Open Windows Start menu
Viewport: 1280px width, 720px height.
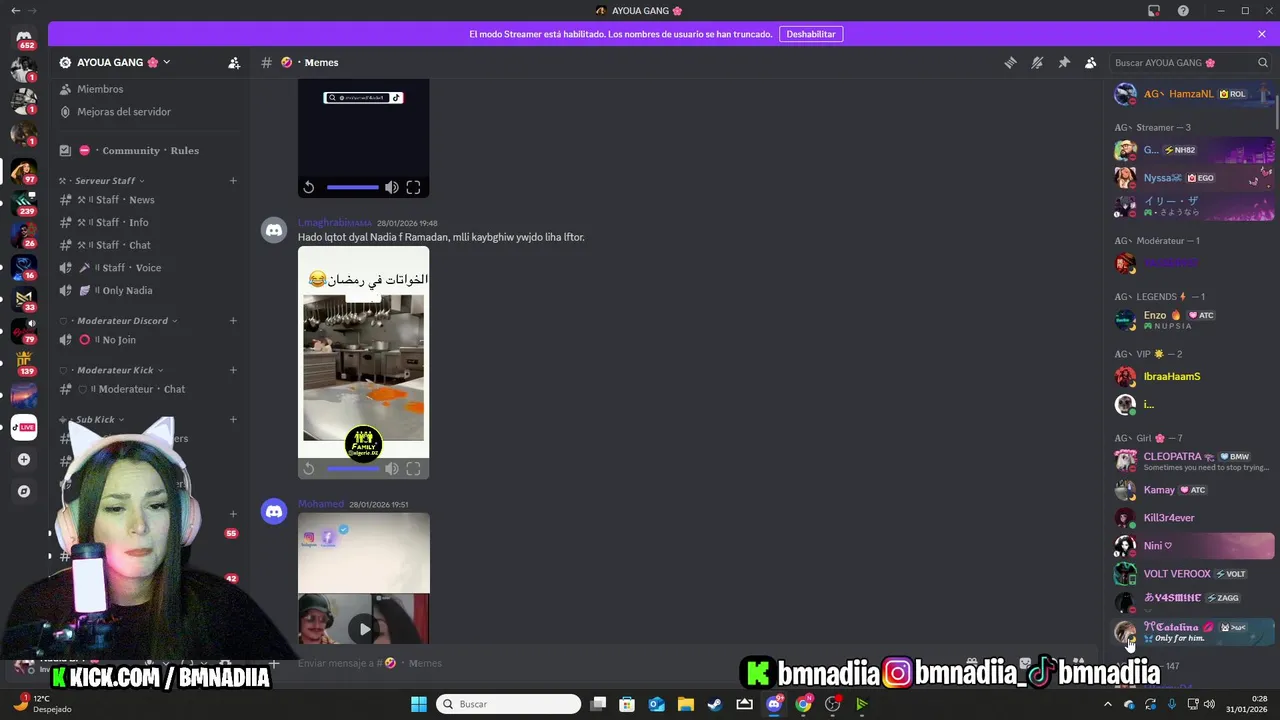tap(419, 704)
